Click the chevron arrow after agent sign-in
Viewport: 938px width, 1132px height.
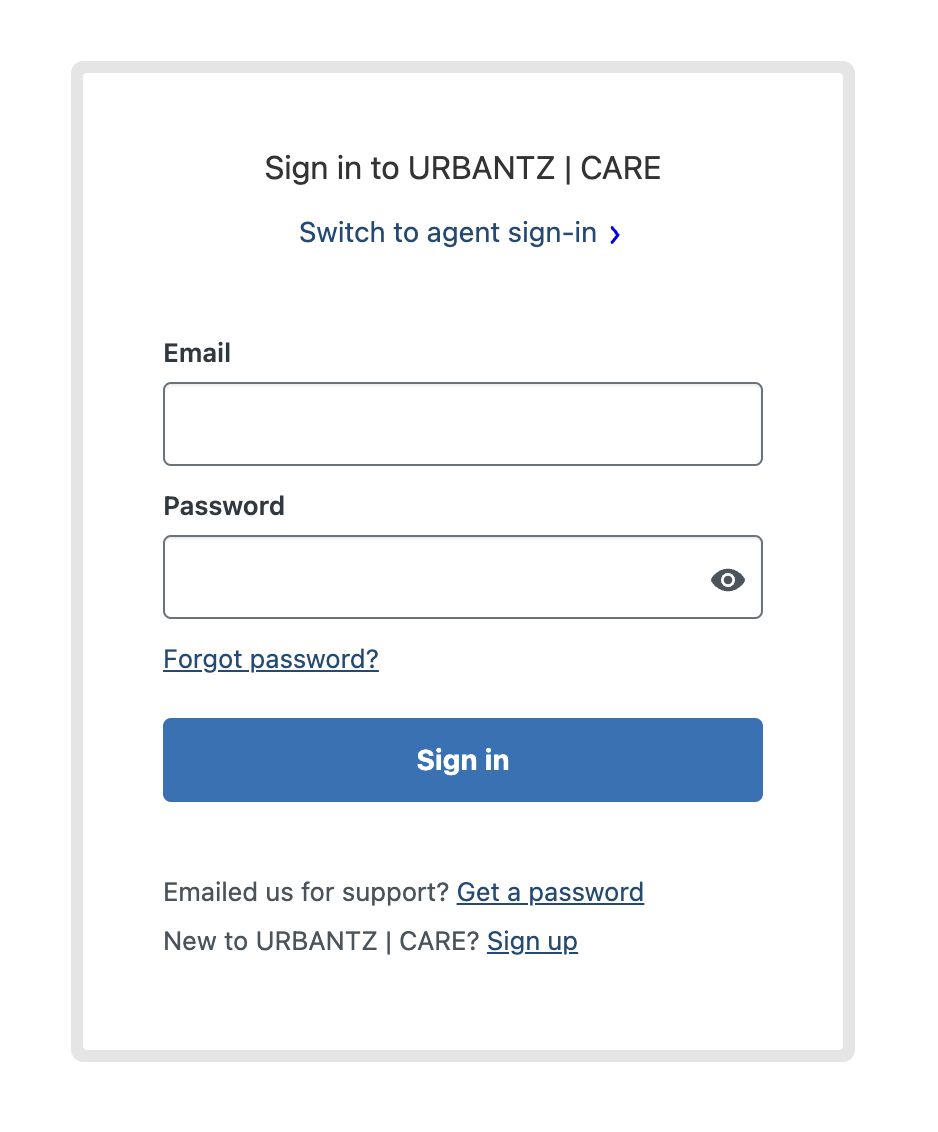[x=615, y=235]
